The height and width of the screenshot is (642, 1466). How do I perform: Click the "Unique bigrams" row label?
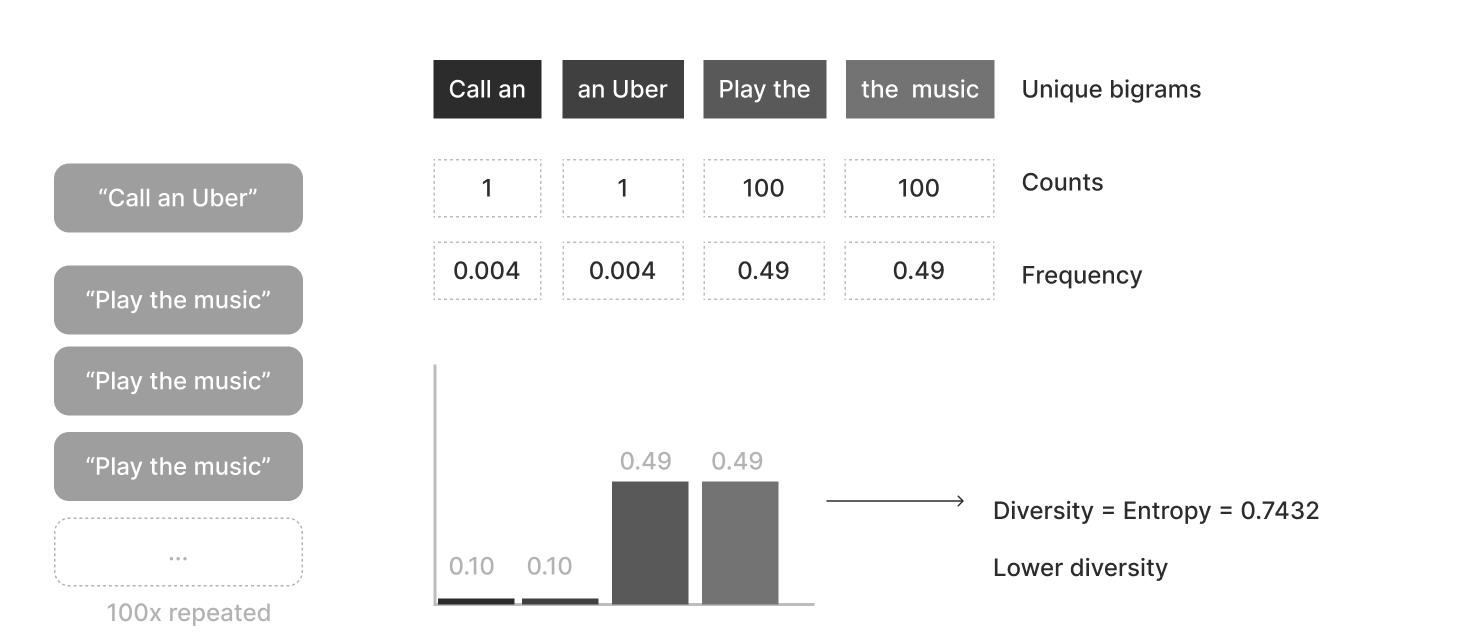click(1111, 89)
